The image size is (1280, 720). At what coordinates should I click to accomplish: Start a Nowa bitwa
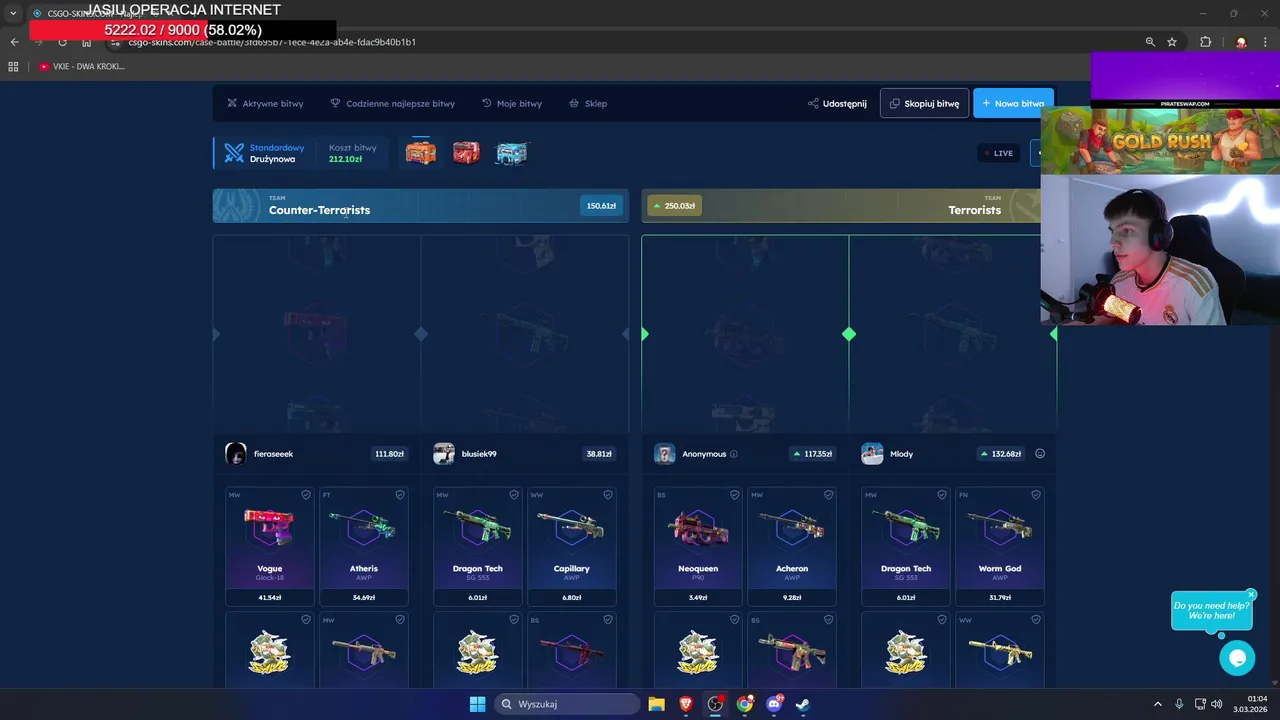[x=1013, y=103]
